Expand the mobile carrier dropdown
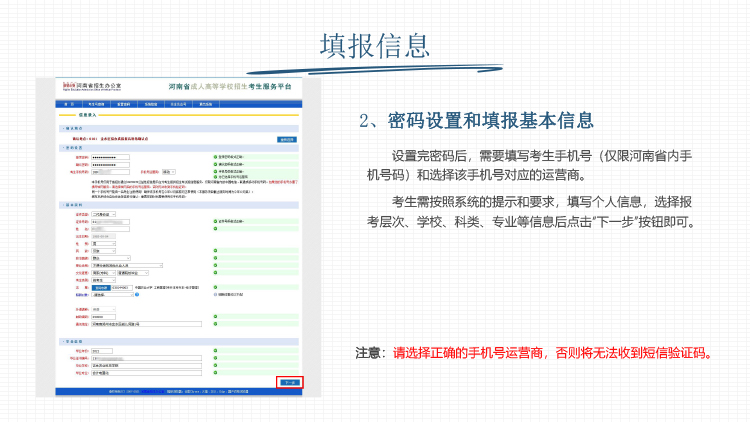The height and width of the screenshot is (422, 750). 169,171
